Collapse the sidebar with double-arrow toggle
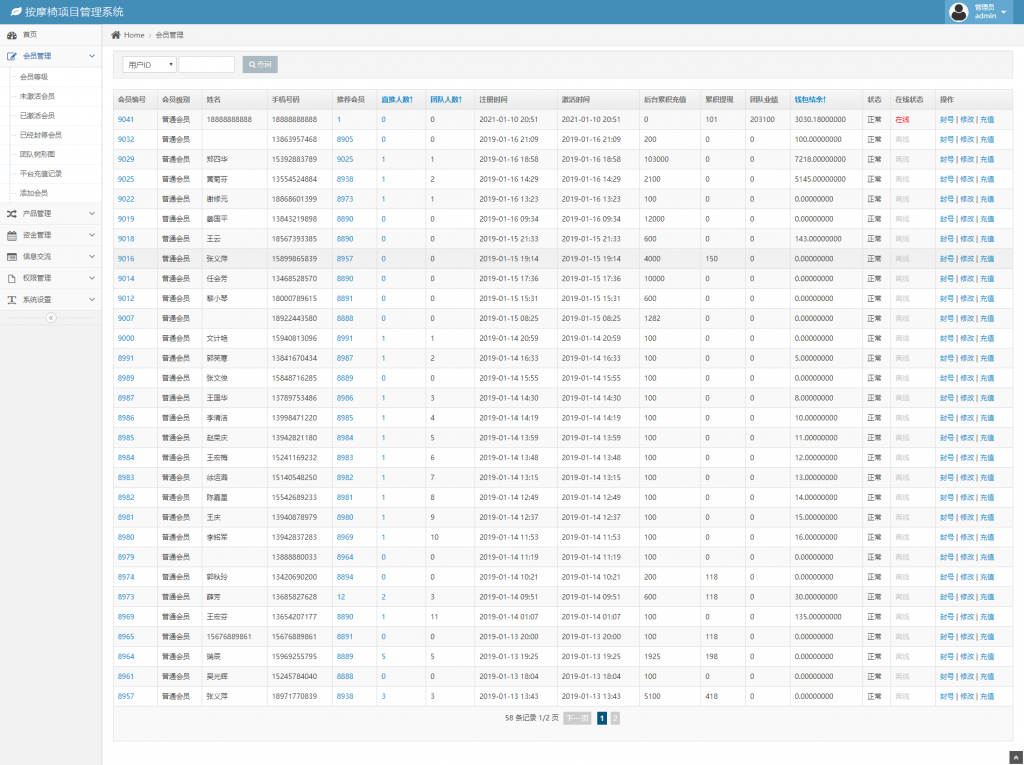1024x765 pixels. coord(51,317)
